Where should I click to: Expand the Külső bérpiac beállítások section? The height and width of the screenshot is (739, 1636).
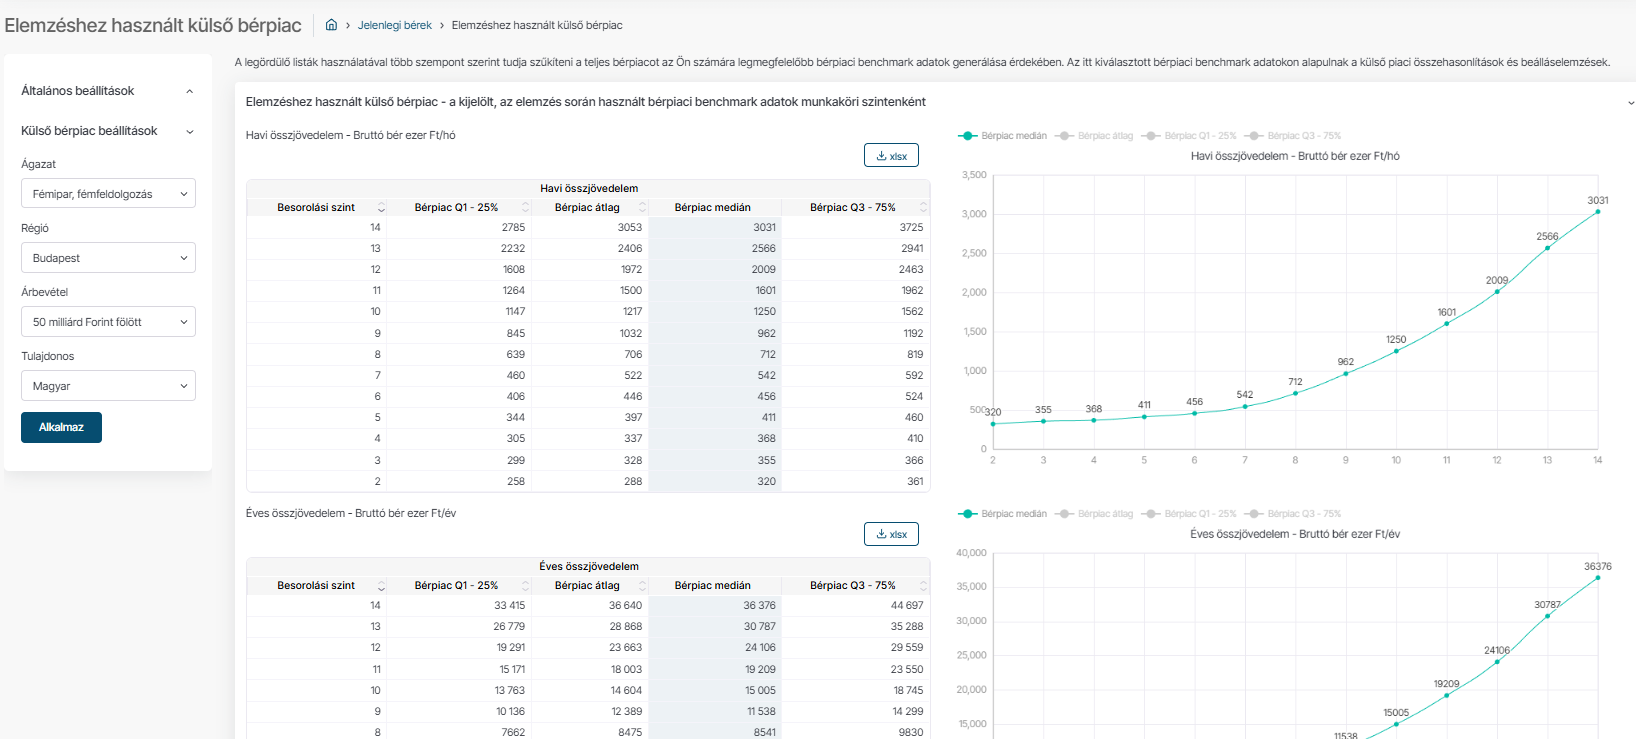(x=189, y=131)
